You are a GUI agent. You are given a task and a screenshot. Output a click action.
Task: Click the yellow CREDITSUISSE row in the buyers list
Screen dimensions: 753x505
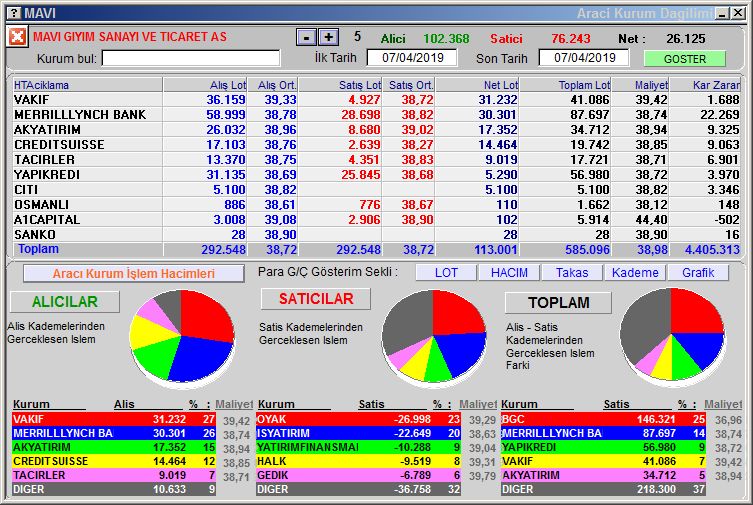(x=114, y=461)
